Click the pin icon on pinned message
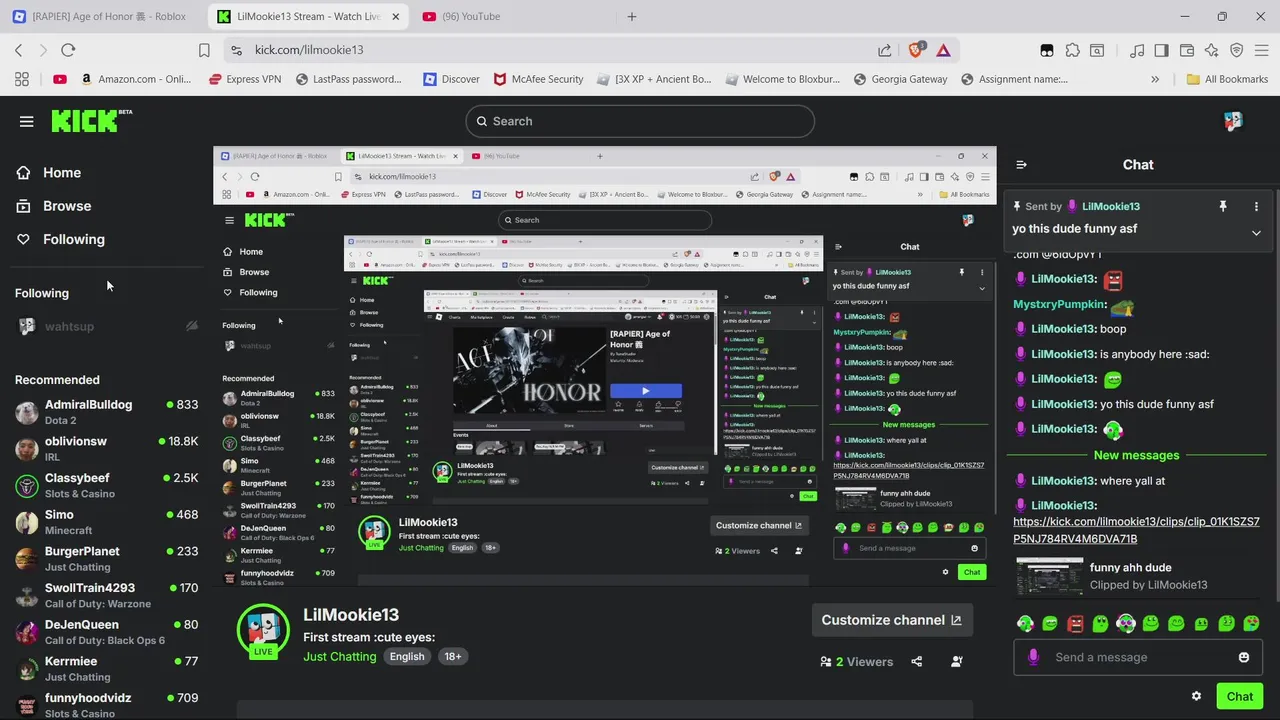The image size is (1280, 720). [1222, 206]
